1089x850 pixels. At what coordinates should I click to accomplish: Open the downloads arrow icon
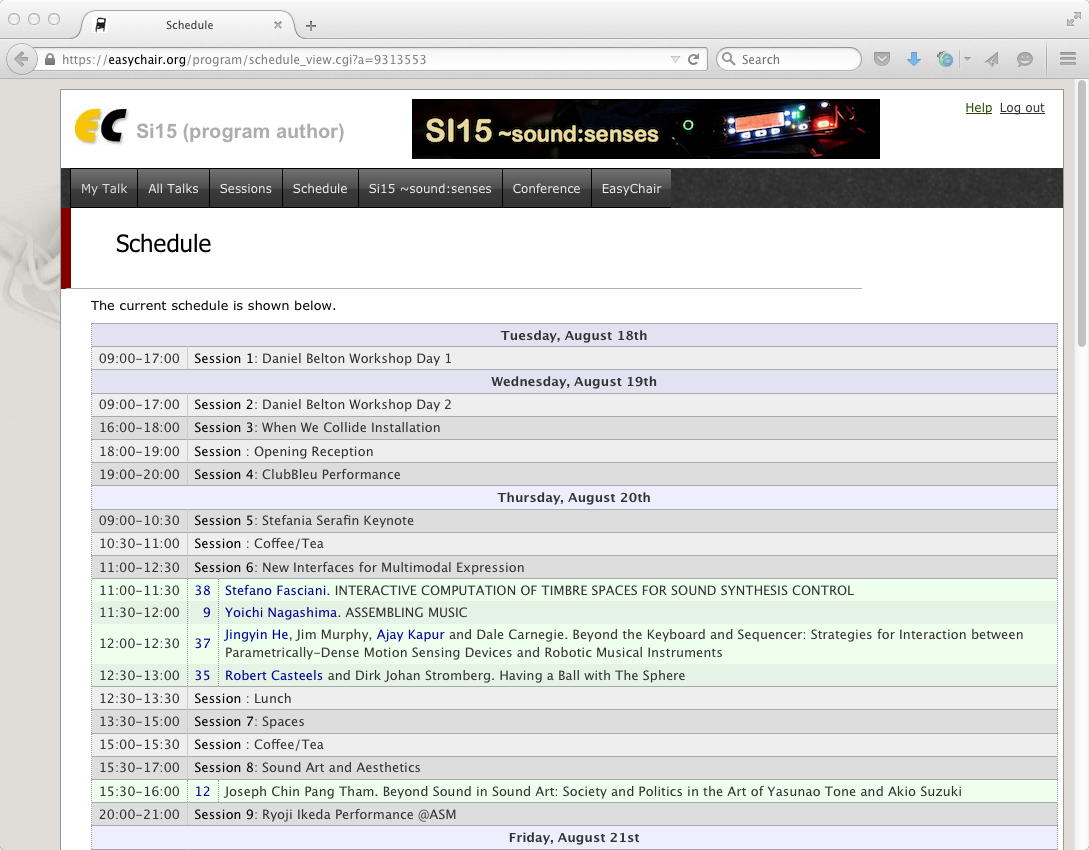click(x=914, y=59)
